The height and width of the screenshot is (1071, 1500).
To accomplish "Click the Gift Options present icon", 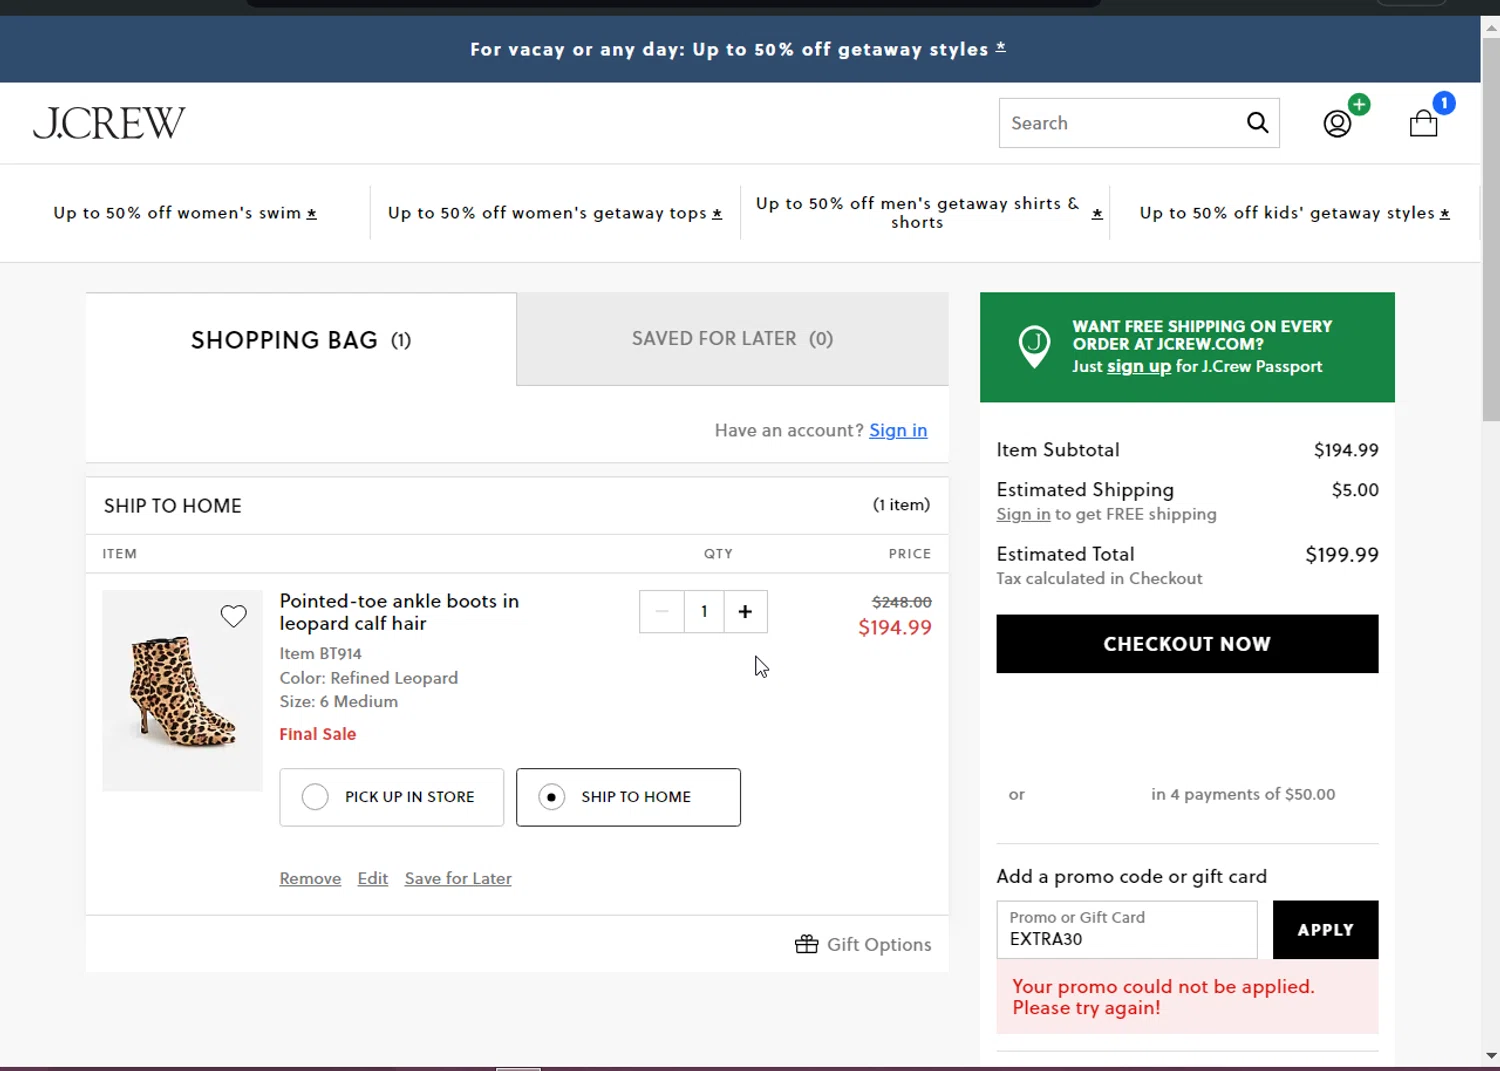I will tap(806, 944).
